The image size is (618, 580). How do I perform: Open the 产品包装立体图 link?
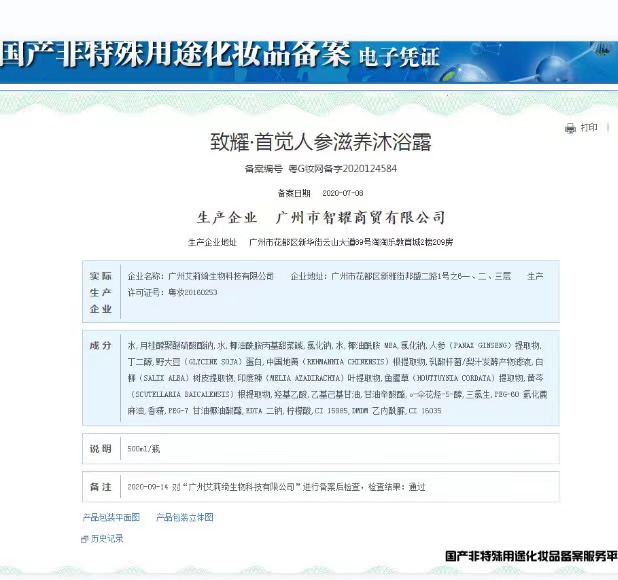coord(185,517)
